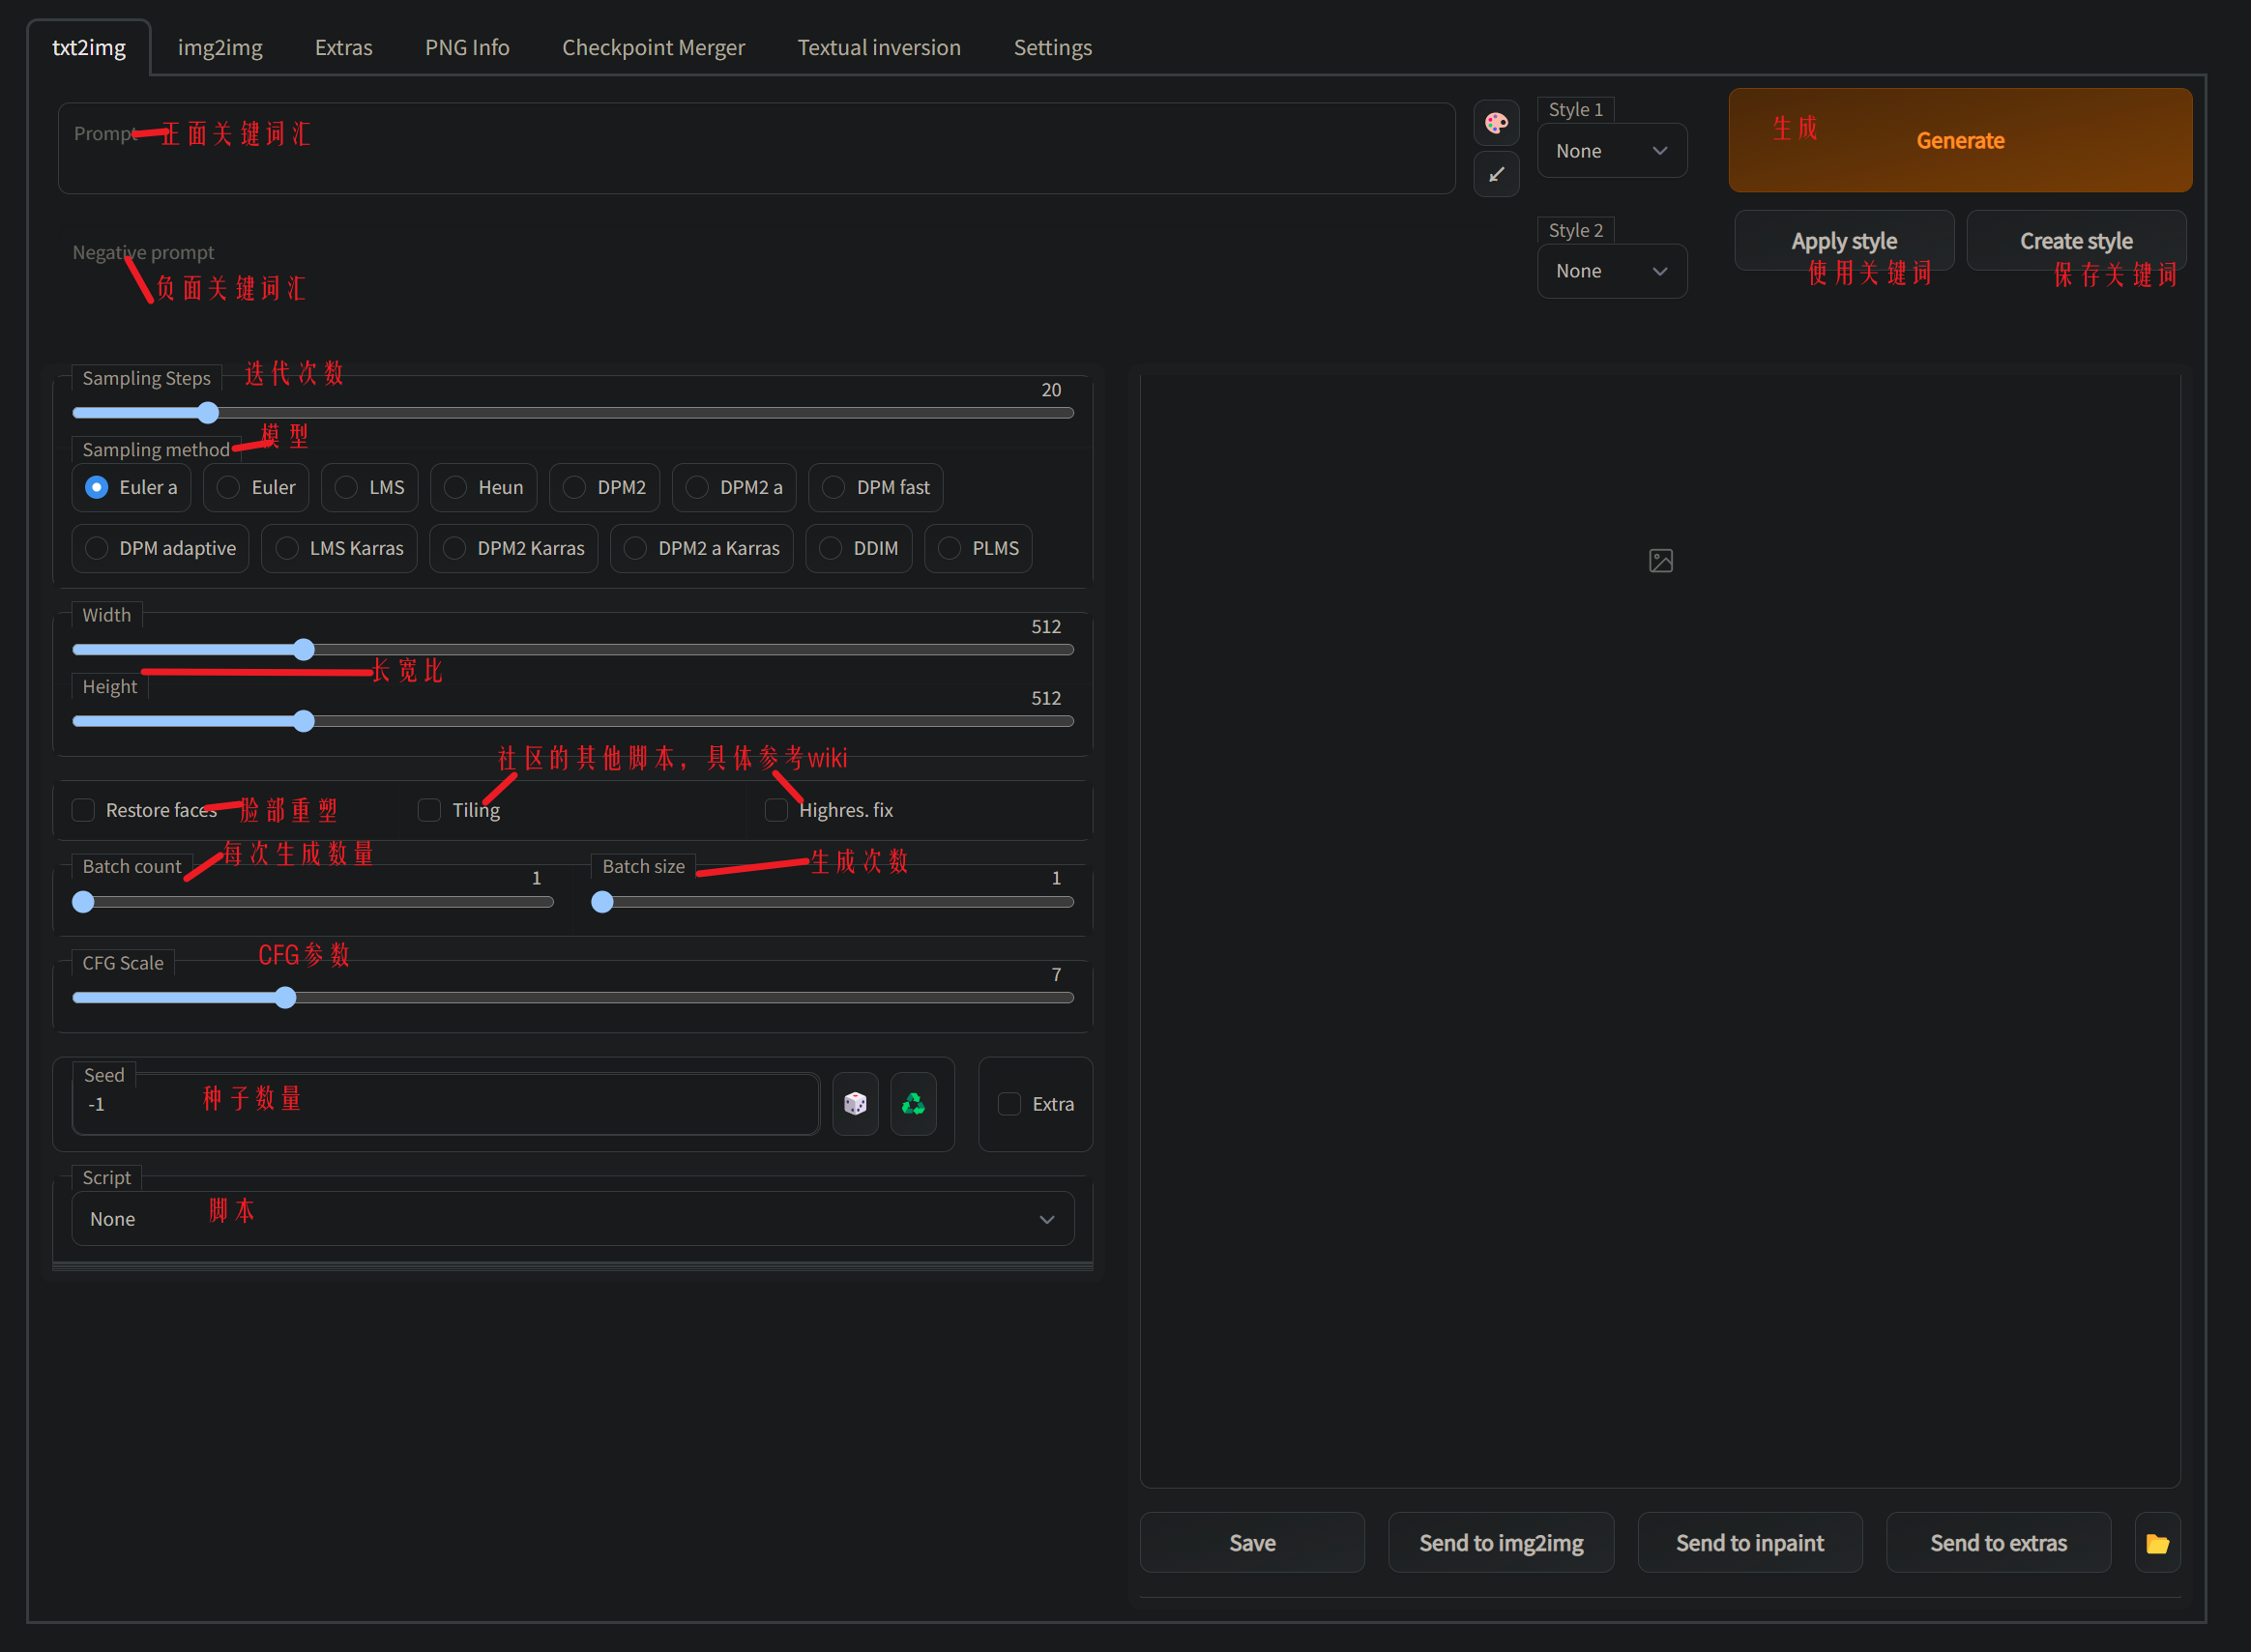Click the orange Generate button

click(x=1960, y=140)
